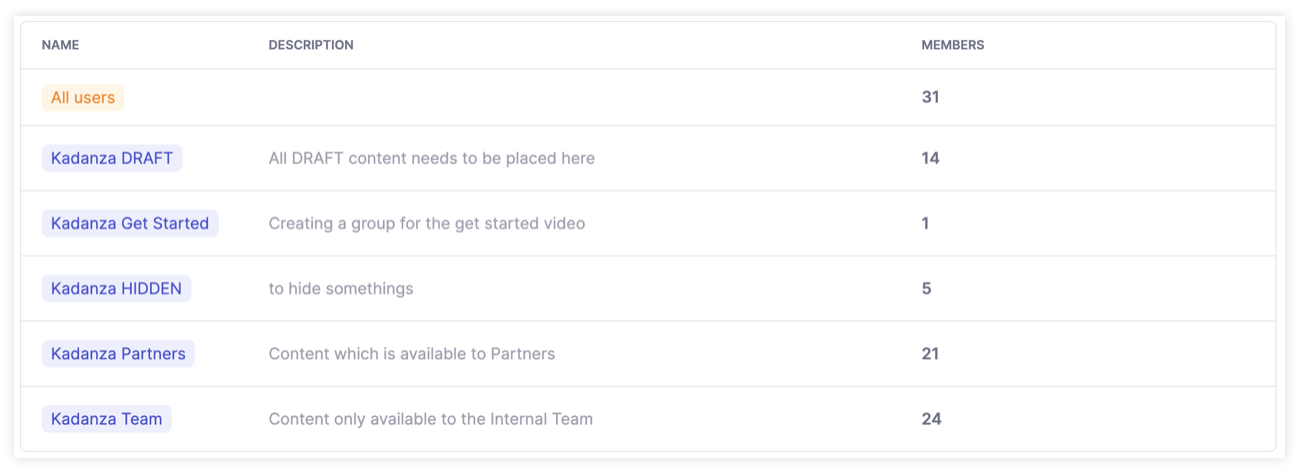Select the Kadanza DRAFT group
This screenshot has height=476, width=1304.
[112, 158]
